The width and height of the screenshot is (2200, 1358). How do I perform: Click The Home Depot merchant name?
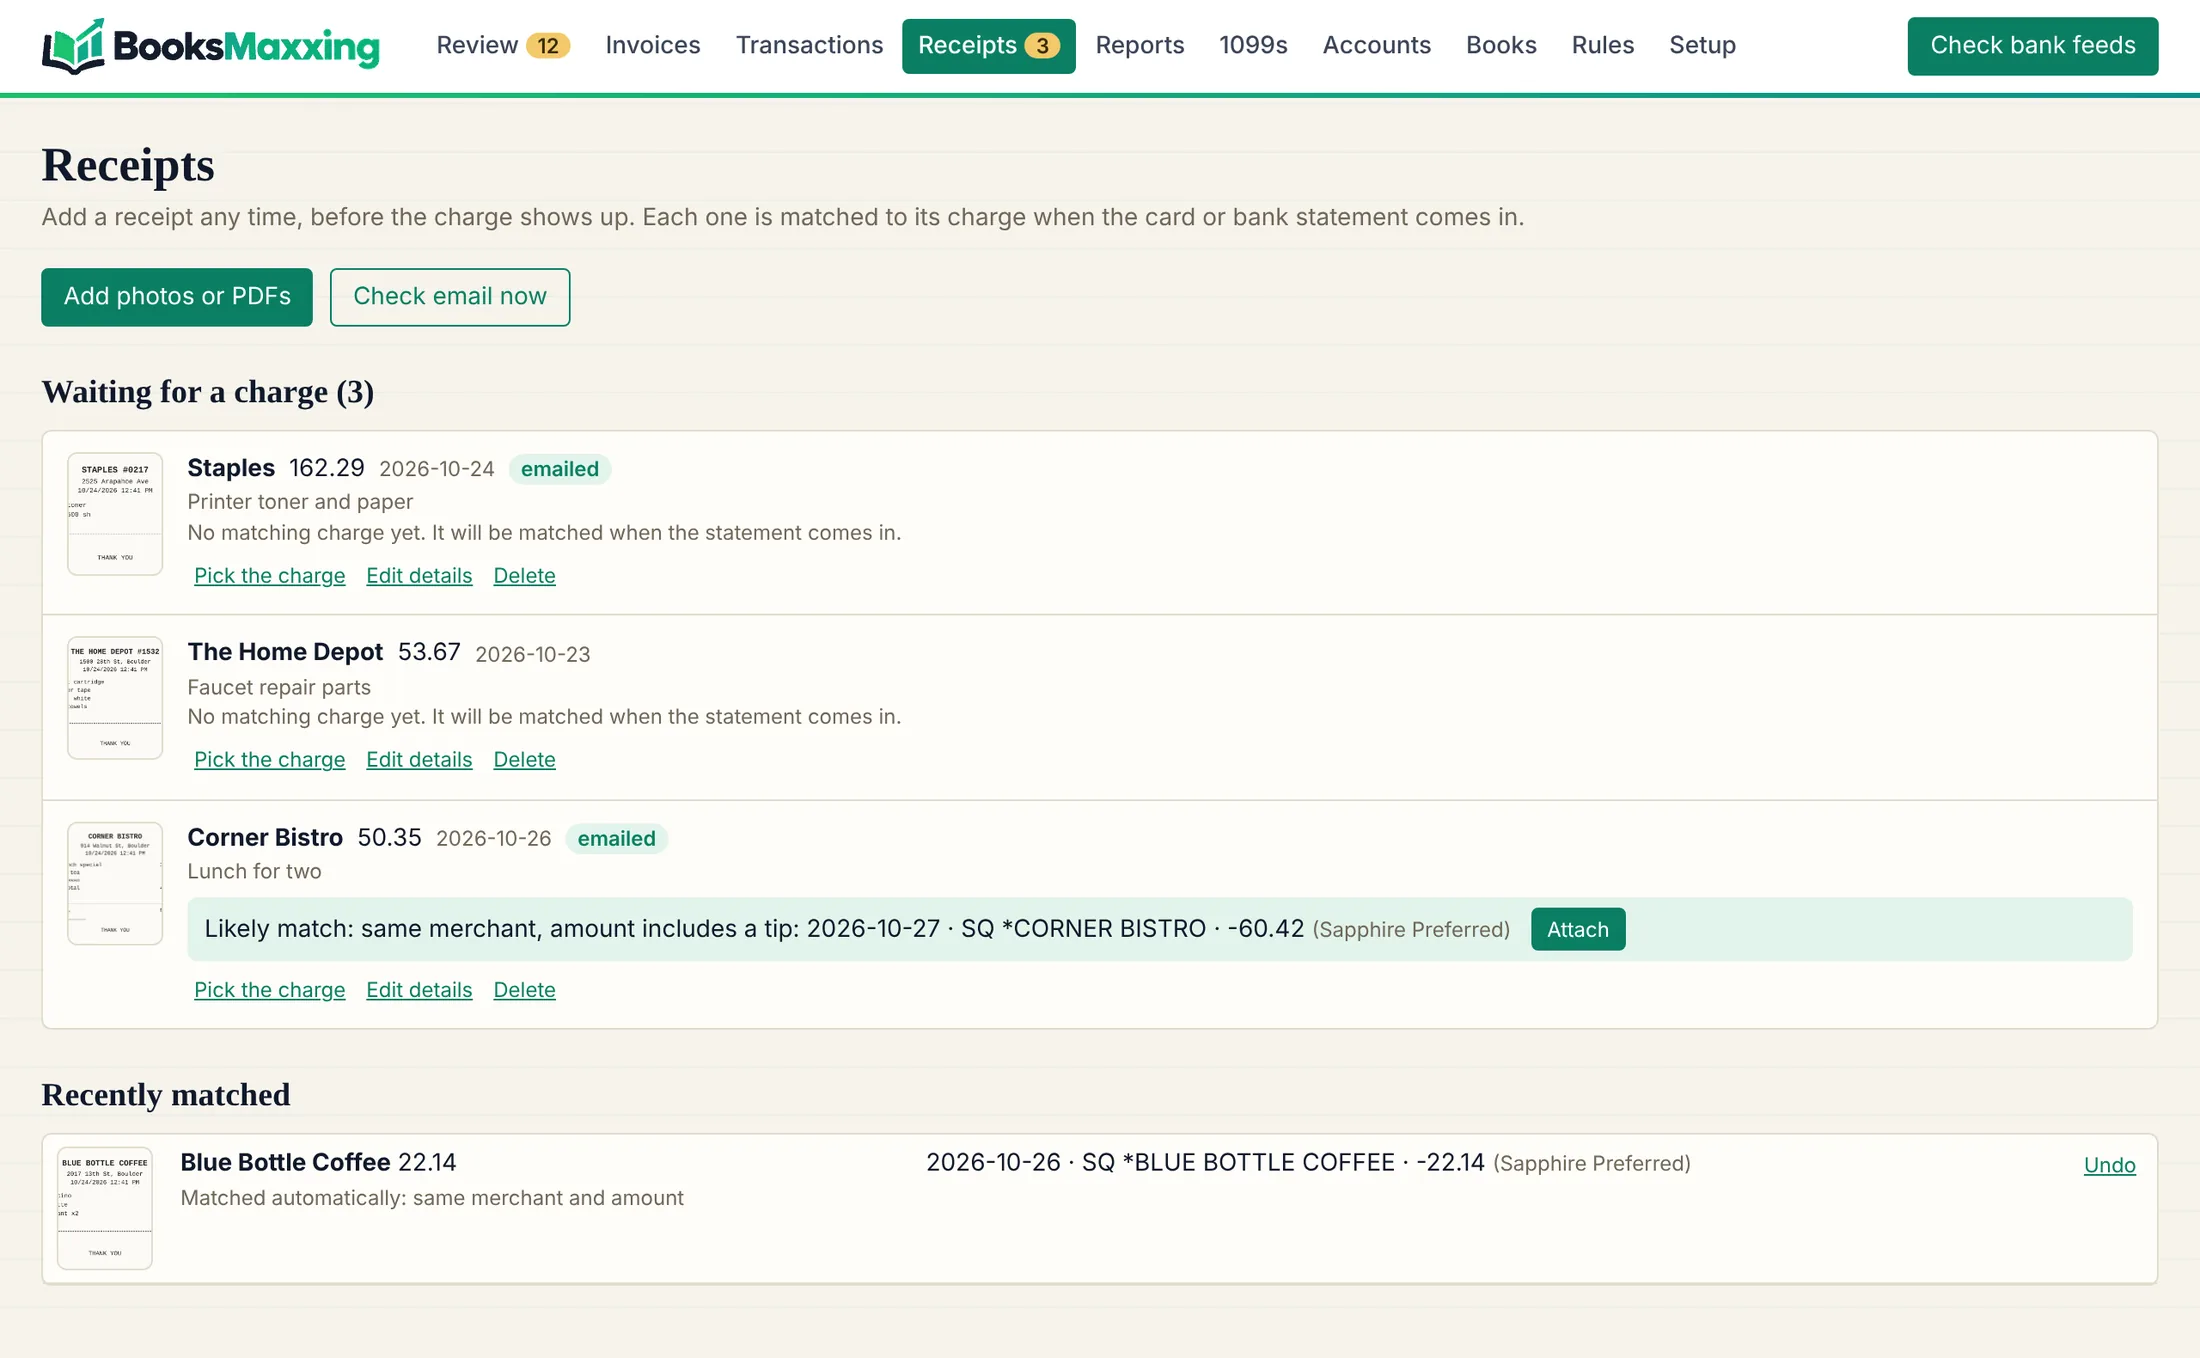coord(285,652)
